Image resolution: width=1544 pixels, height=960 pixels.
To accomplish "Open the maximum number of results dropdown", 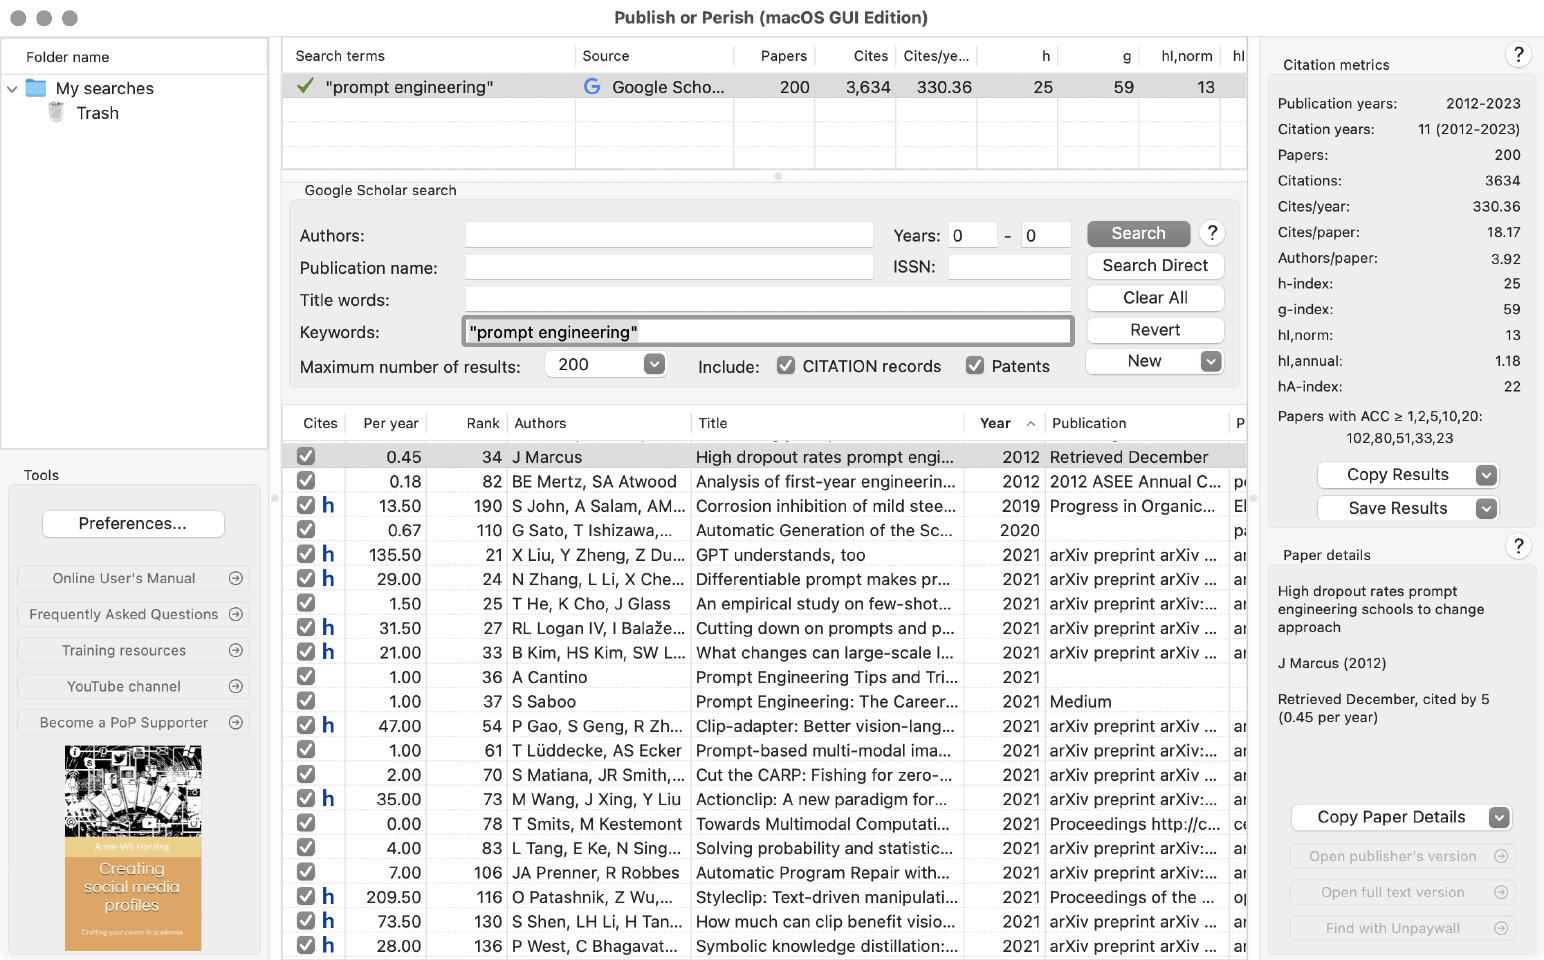I will pos(654,364).
